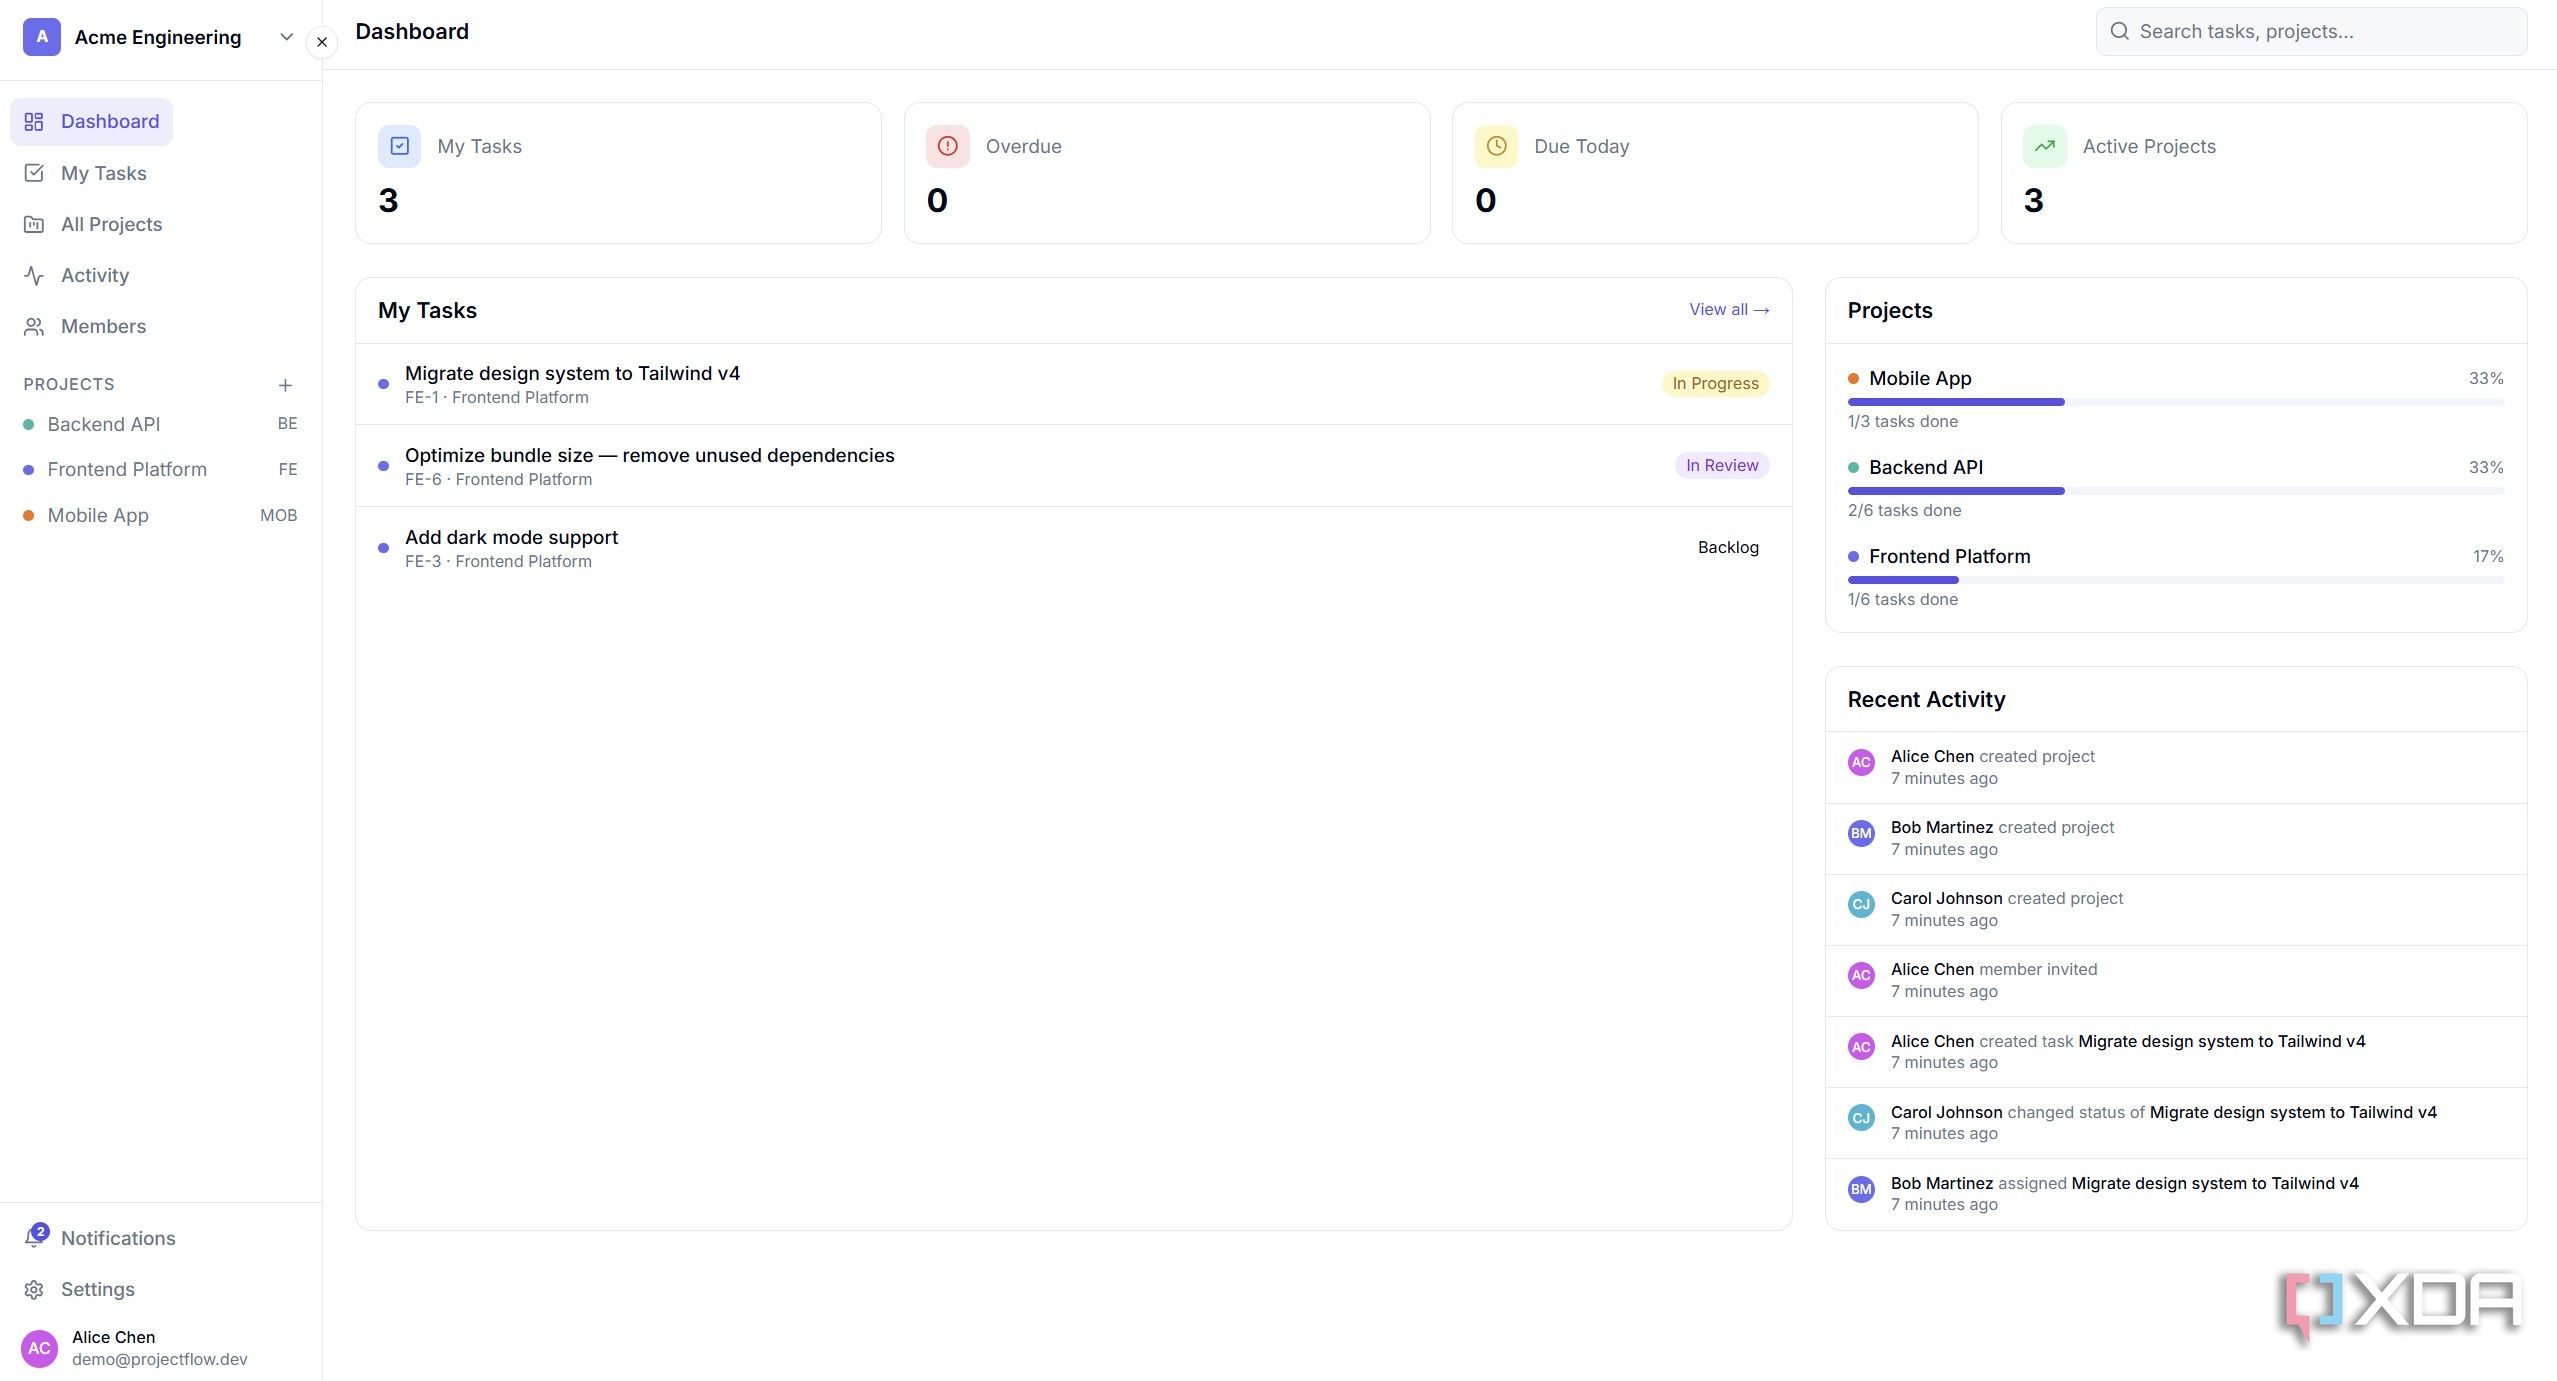
Task: Open task Add dark mode support
Action: click(x=1073, y=548)
